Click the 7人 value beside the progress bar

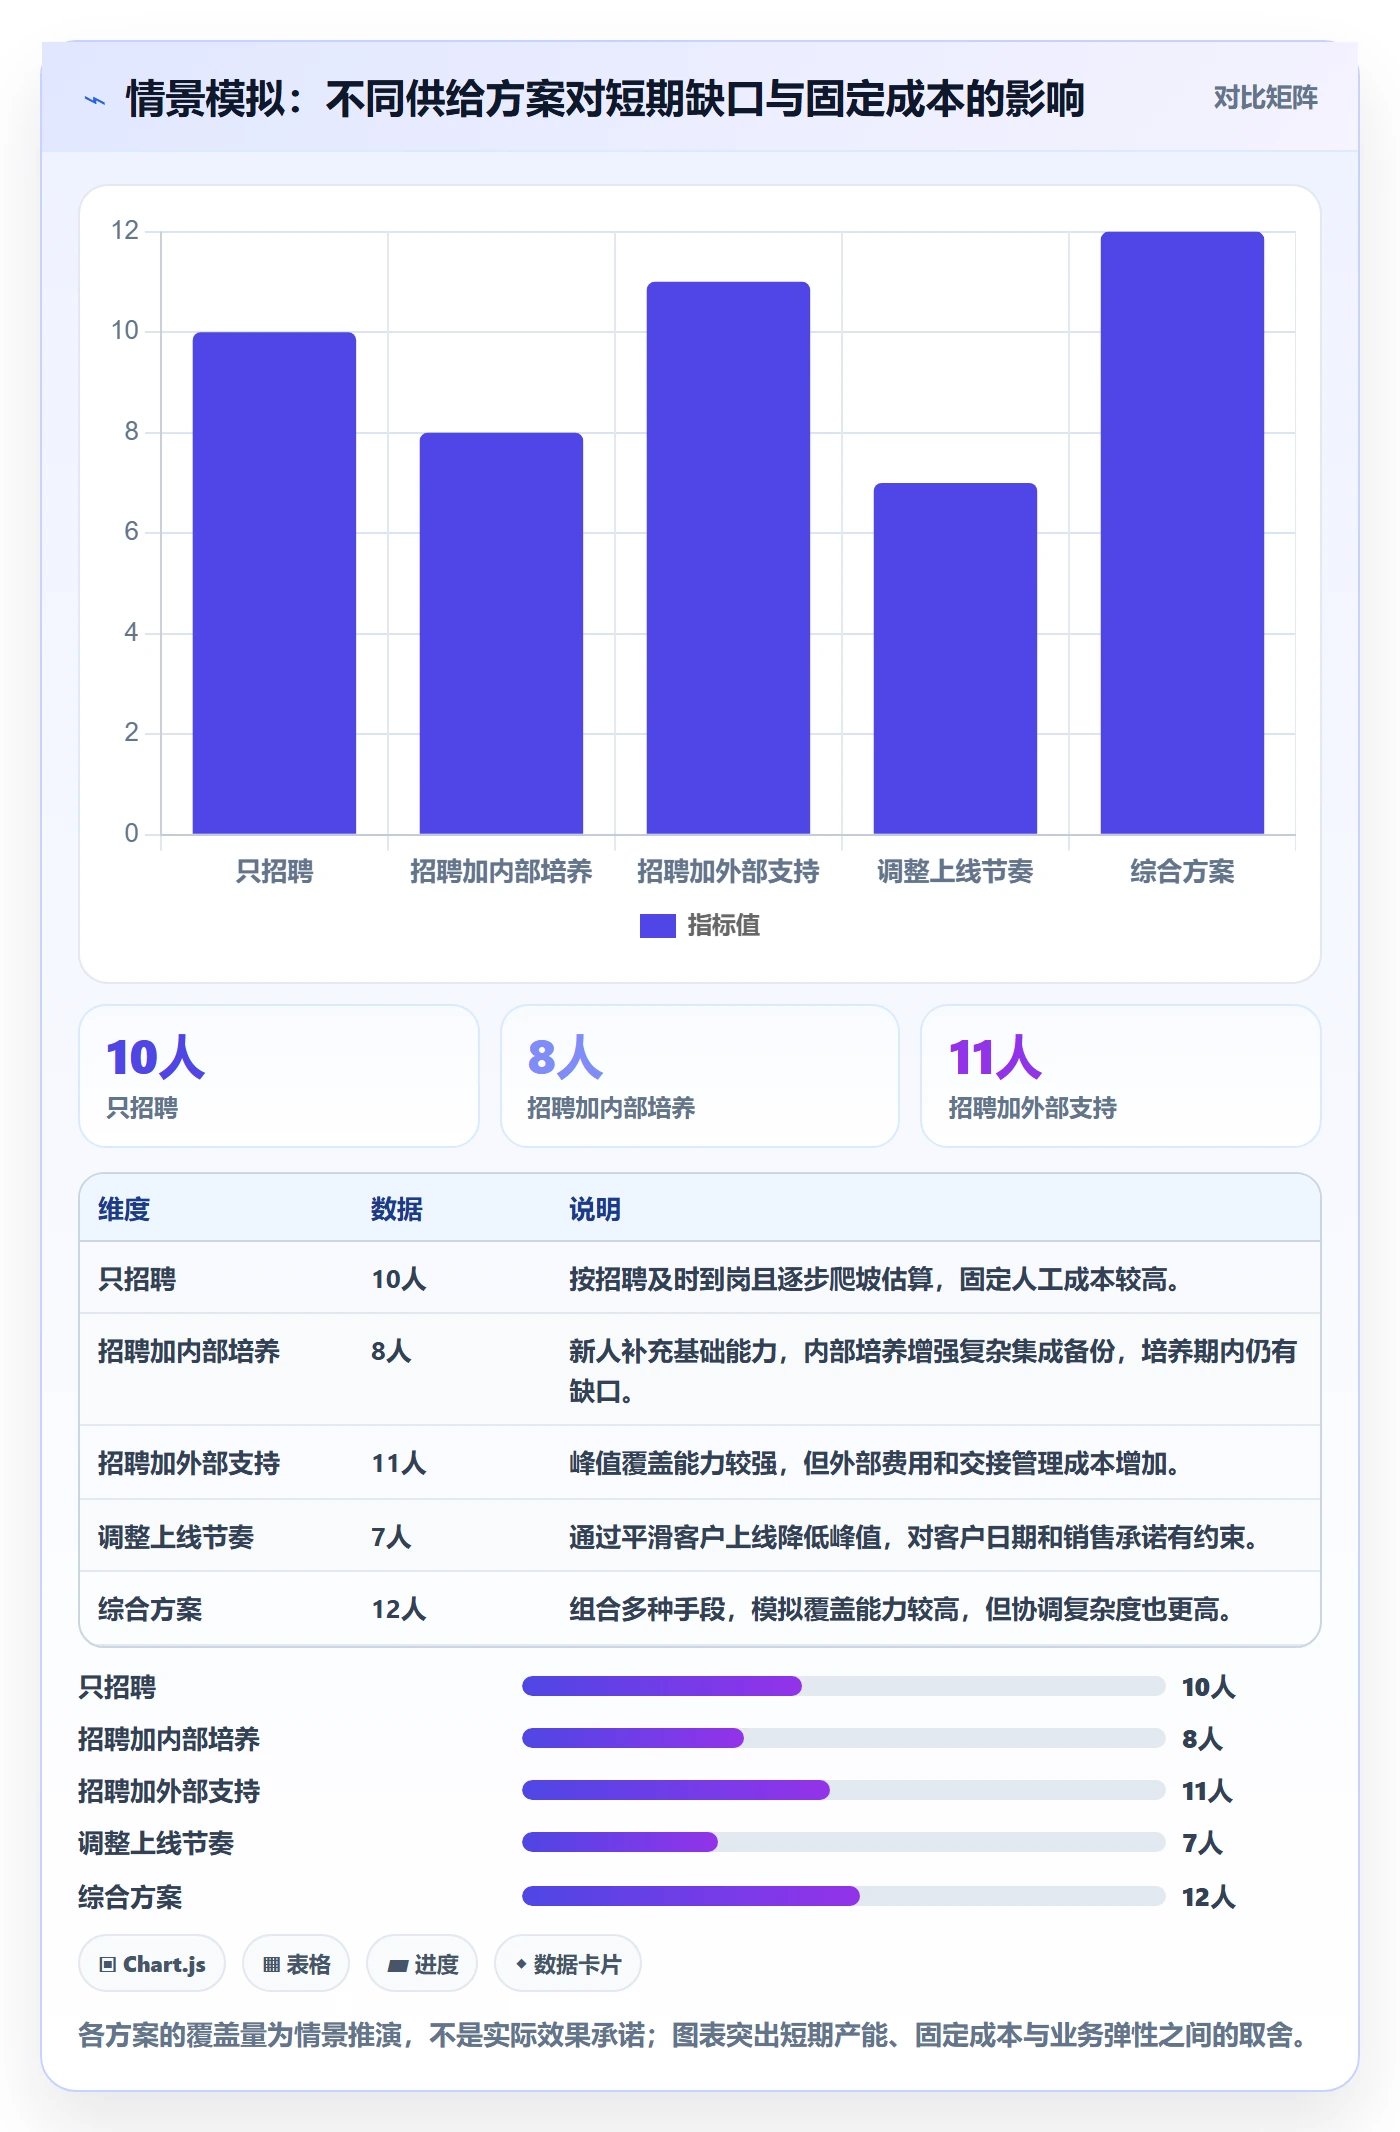pos(1202,1842)
